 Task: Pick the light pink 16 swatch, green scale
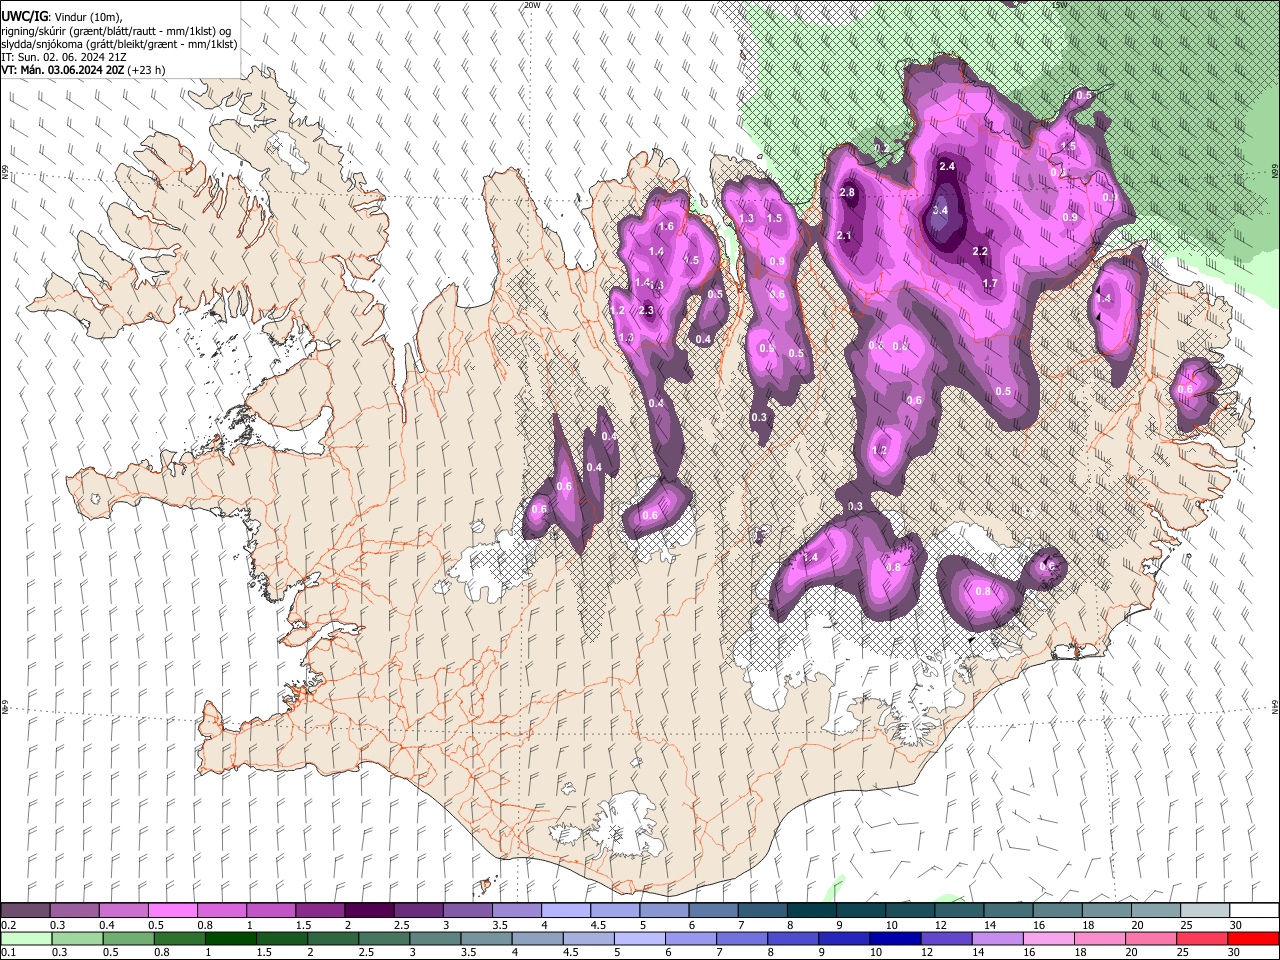(x=1049, y=939)
